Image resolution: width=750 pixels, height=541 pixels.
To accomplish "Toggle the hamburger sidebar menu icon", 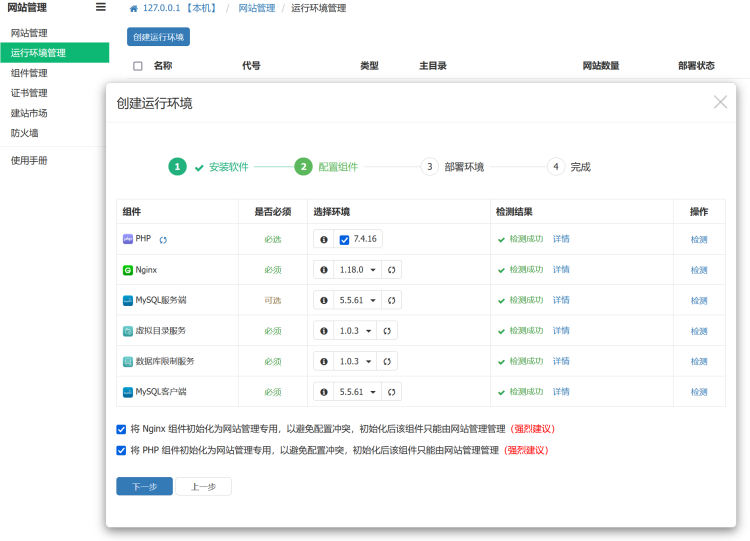I will (x=100, y=7).
